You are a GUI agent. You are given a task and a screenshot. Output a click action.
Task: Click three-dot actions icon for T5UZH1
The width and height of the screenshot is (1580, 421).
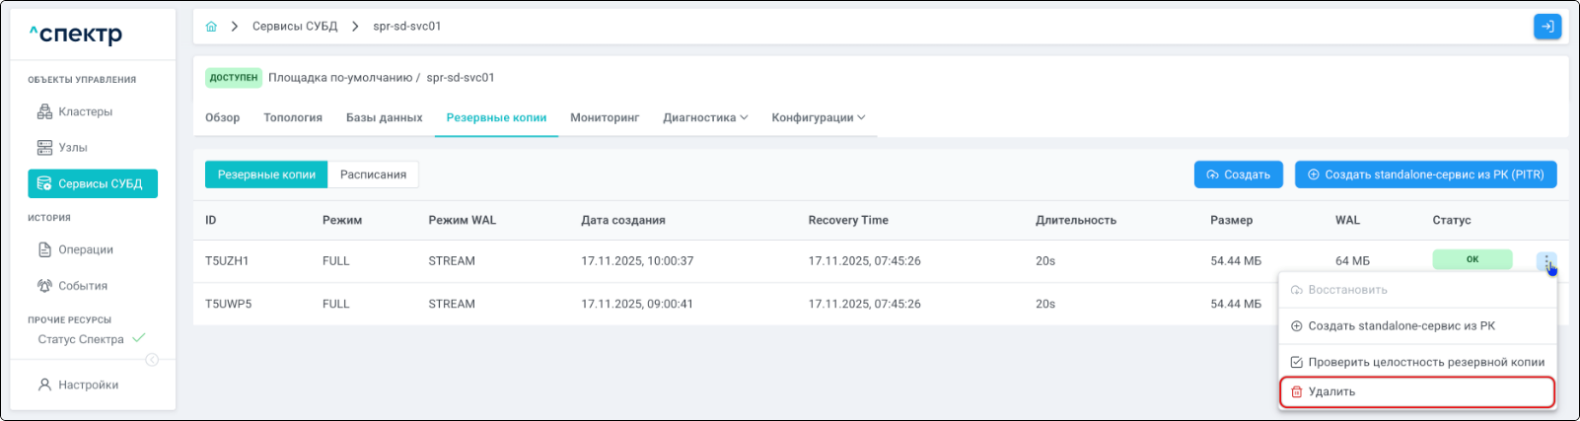(1546, 262)
